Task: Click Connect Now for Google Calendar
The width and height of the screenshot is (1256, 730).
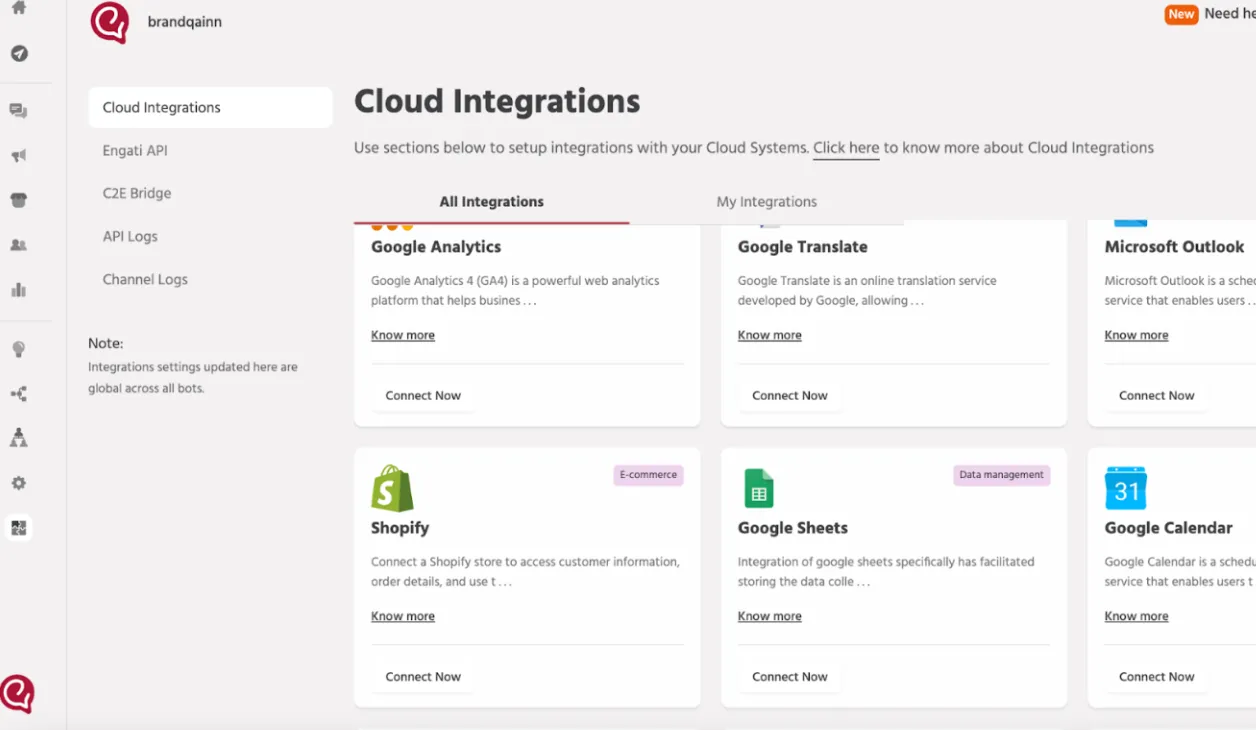Action: coord(1157,677)
